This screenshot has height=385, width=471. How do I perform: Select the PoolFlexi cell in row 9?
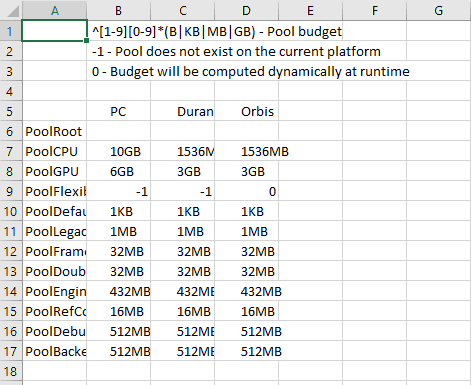coord(55,191)
